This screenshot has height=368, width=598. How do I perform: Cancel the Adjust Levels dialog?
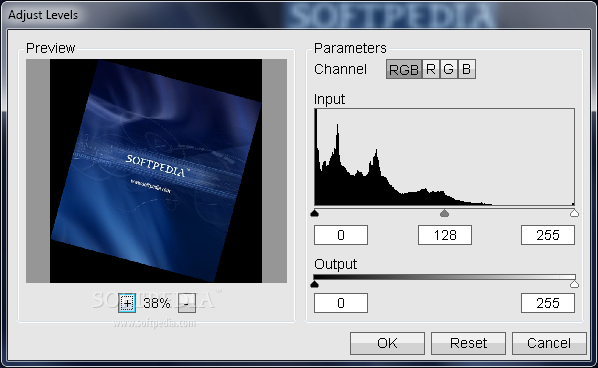click(x=549, y=343)
